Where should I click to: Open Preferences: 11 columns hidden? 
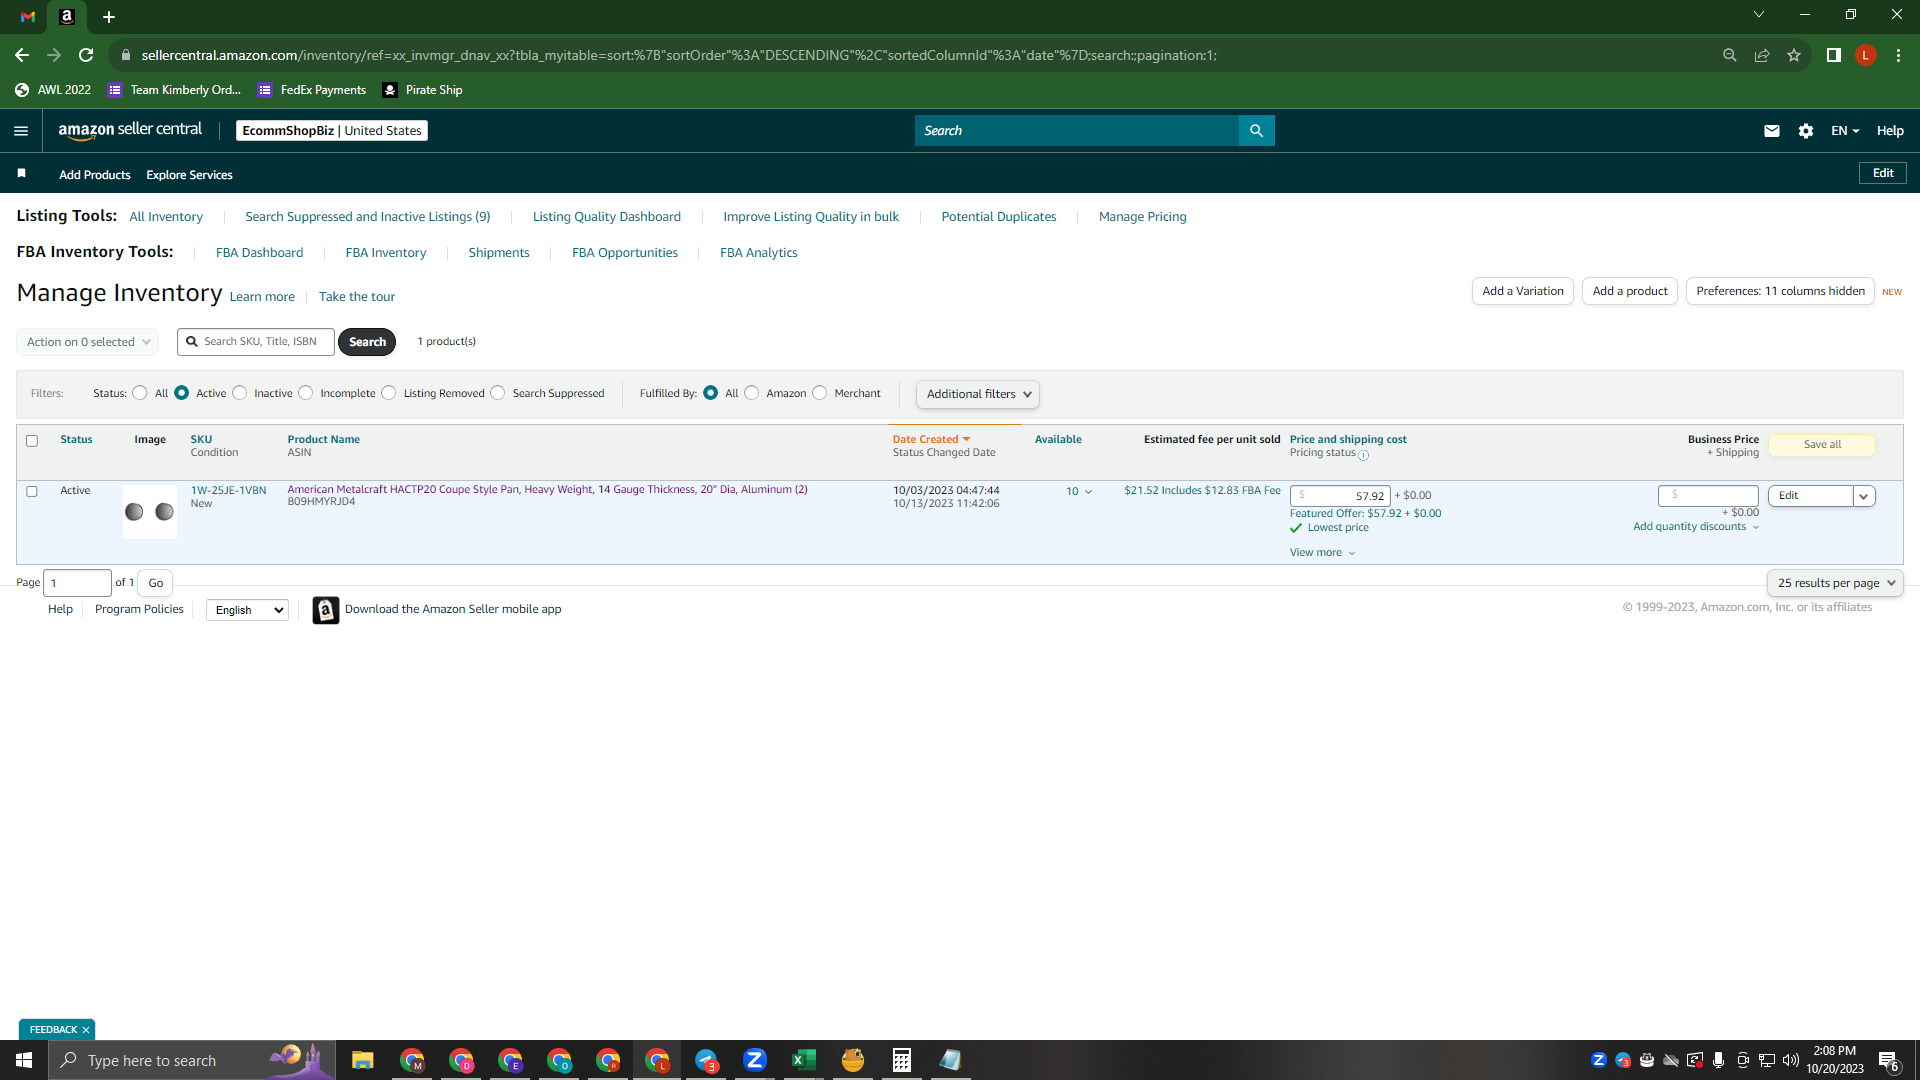click(x=1780, y=291)
